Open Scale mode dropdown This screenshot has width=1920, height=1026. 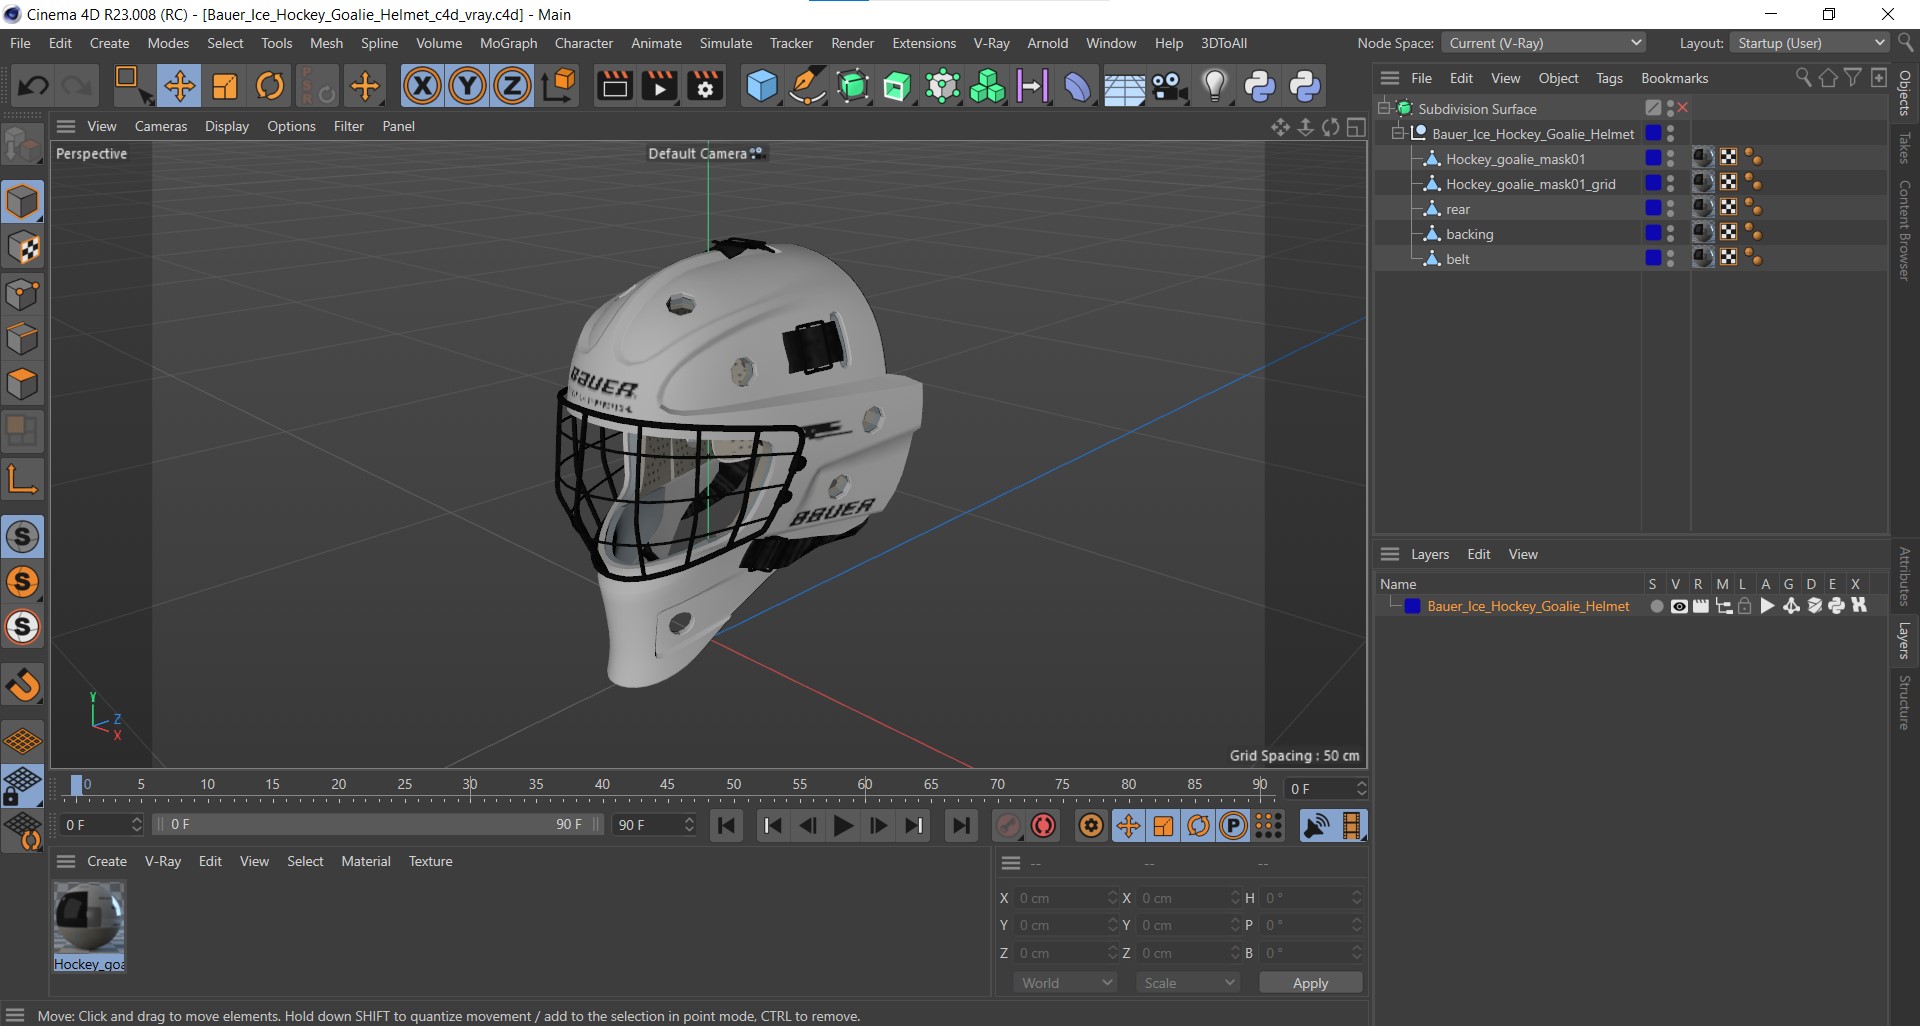coord(1188,983)
